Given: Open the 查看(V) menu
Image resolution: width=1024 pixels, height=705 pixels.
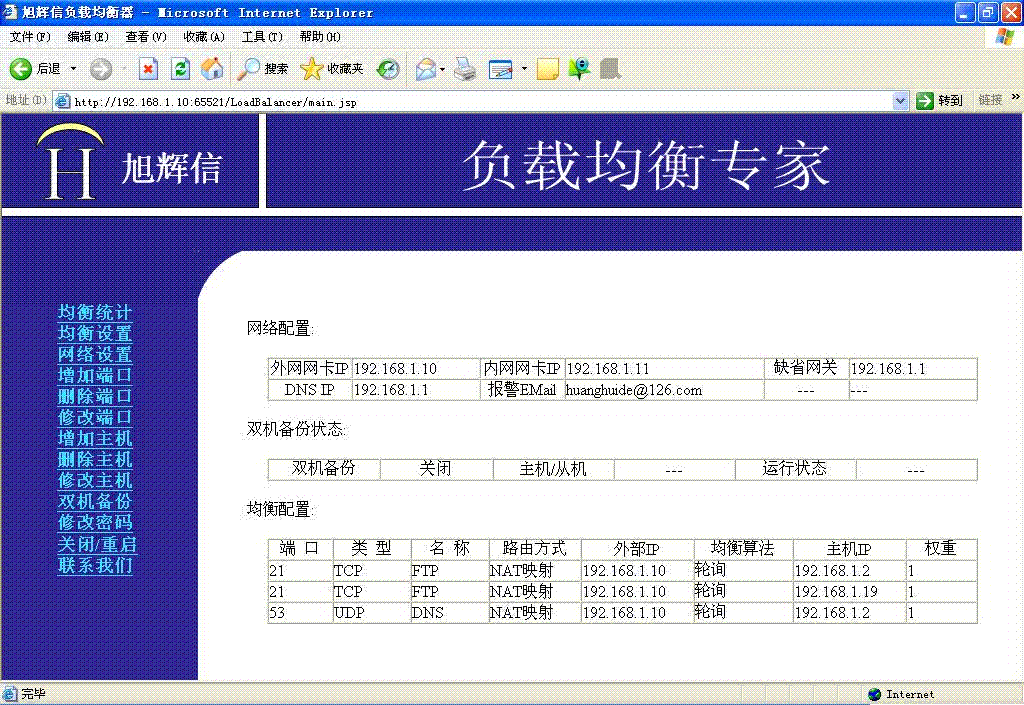Looking at the screenshot, I should click(x=146, y=37).
